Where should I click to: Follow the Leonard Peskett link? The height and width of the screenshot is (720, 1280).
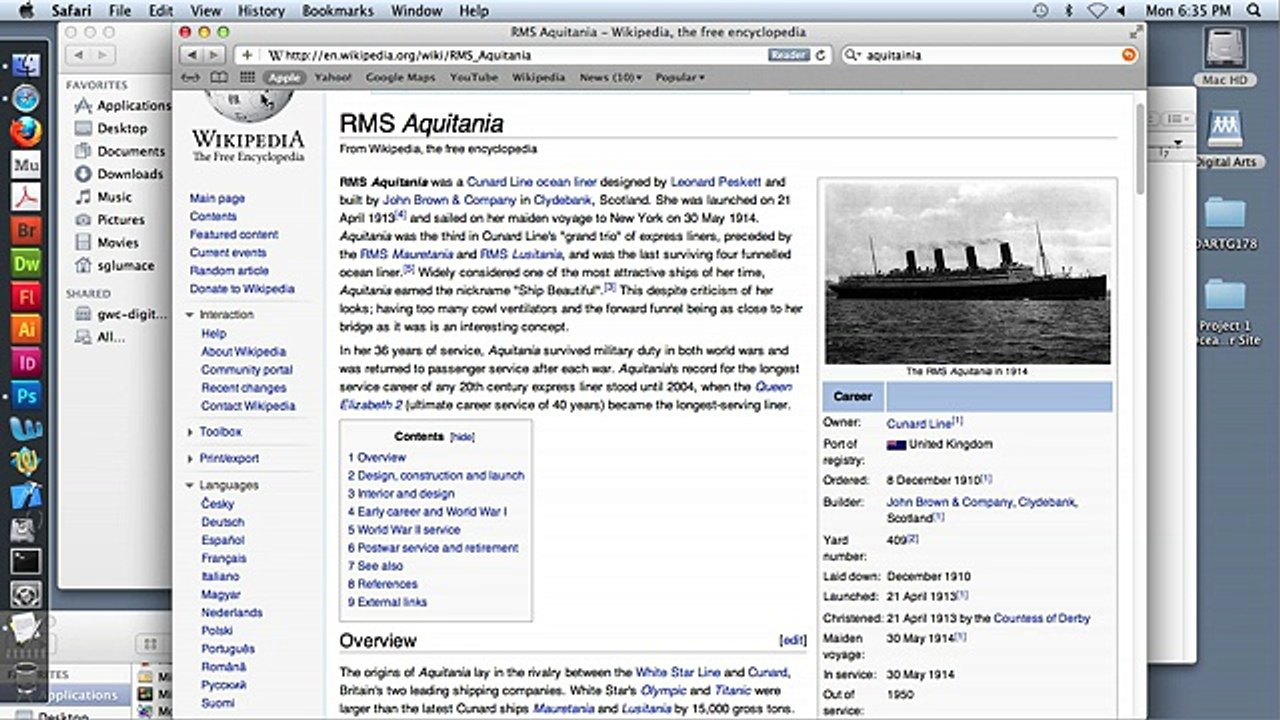(715, 182)
